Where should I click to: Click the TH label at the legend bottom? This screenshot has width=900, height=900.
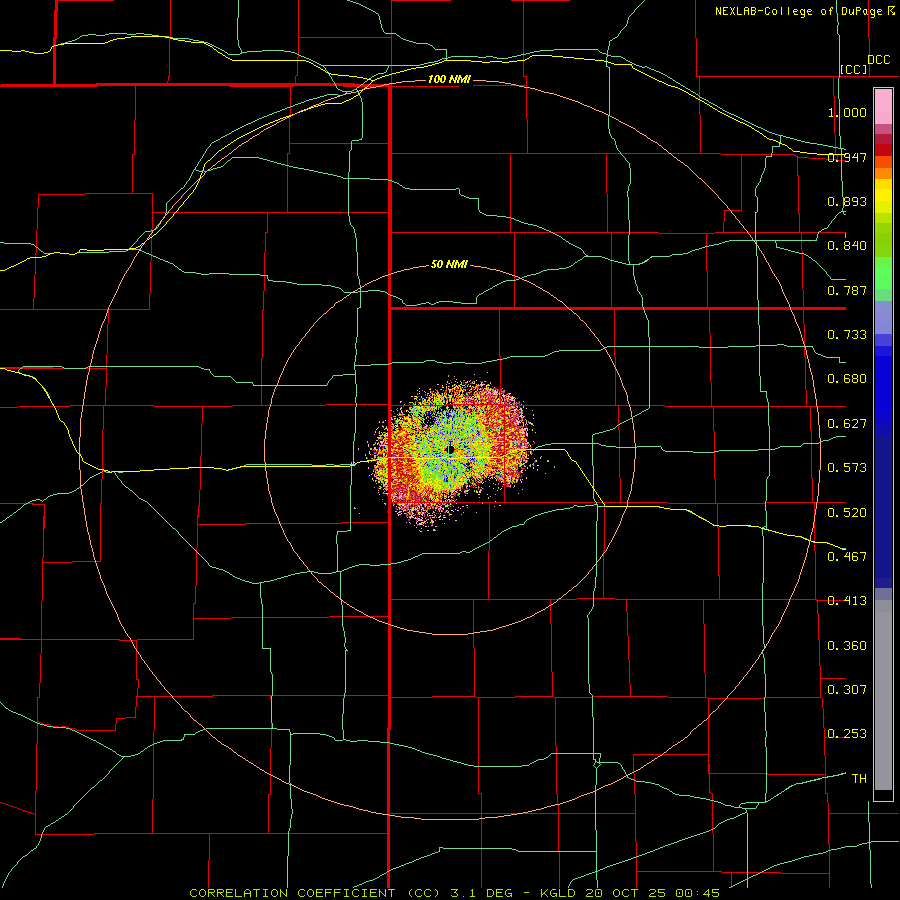[x=859, y=779]
